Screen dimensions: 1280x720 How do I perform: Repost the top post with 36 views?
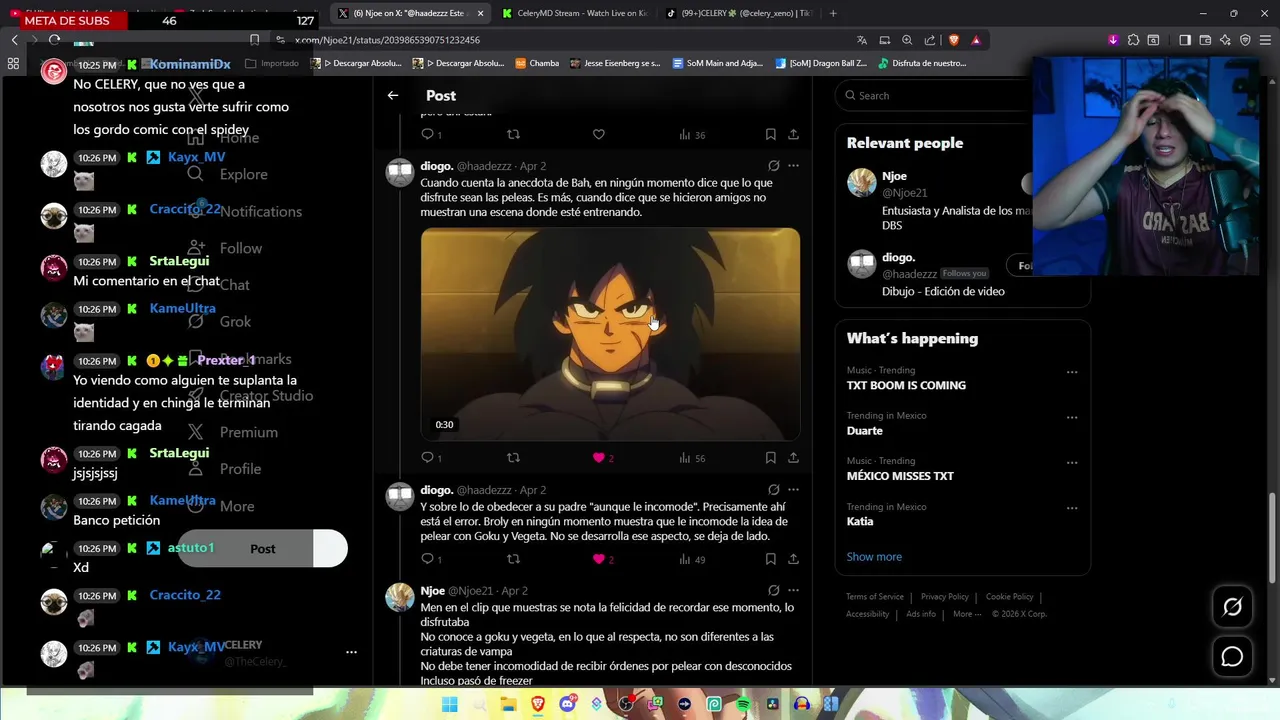[513, 134]
